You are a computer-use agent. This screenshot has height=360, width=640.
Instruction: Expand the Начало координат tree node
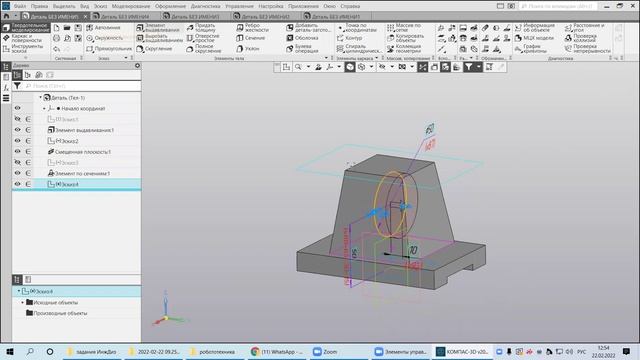44,109
